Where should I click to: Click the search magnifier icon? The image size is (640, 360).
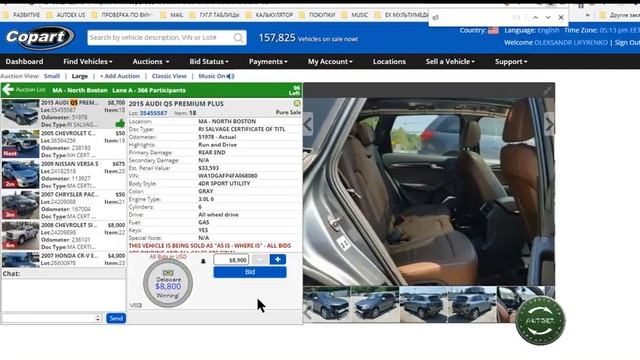[238, 38]
